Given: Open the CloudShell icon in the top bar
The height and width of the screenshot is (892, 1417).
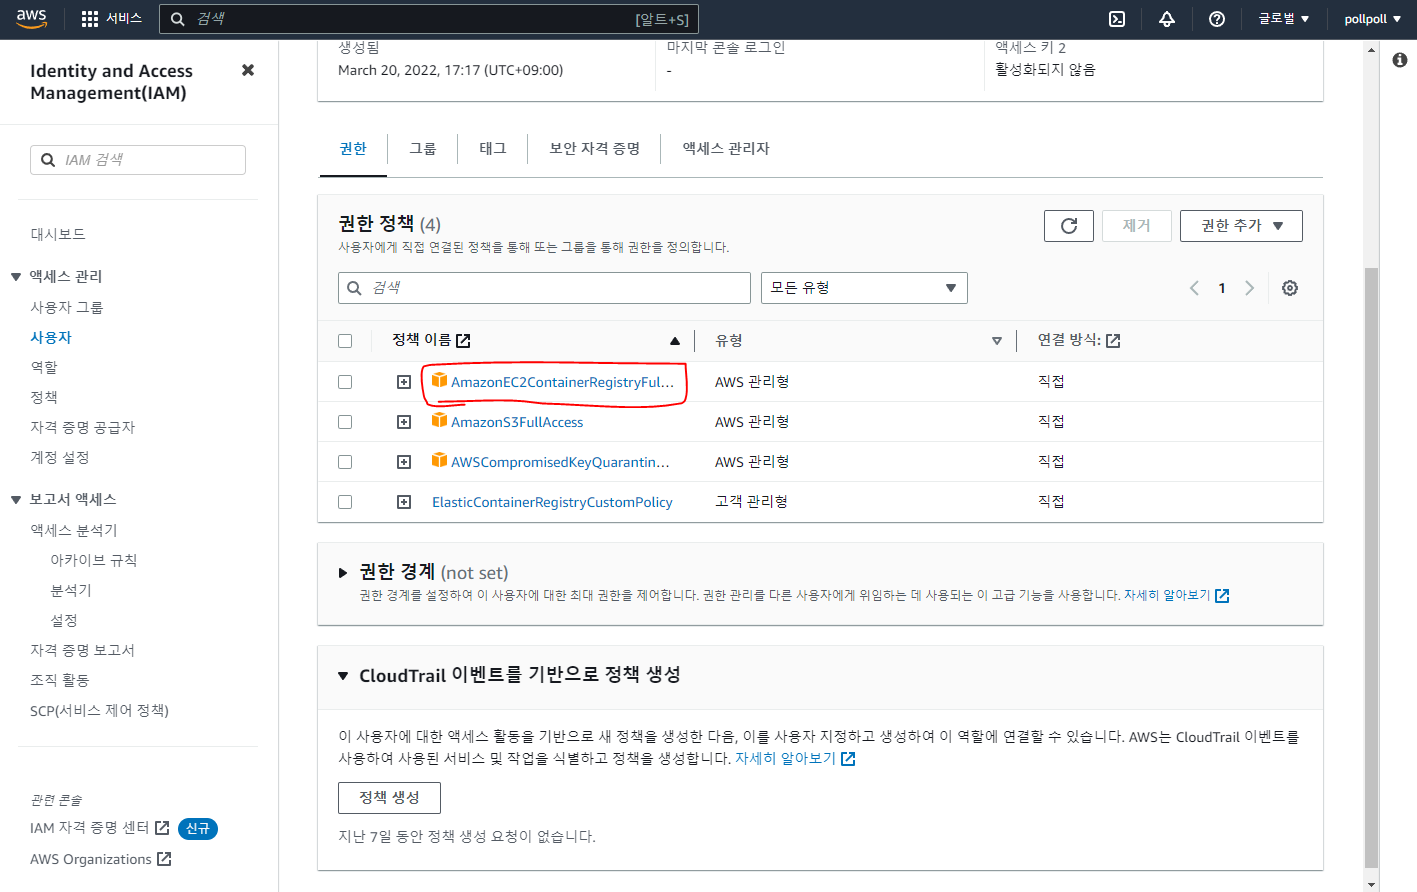Looking at the screenshot, I should tap(1117, 19).
